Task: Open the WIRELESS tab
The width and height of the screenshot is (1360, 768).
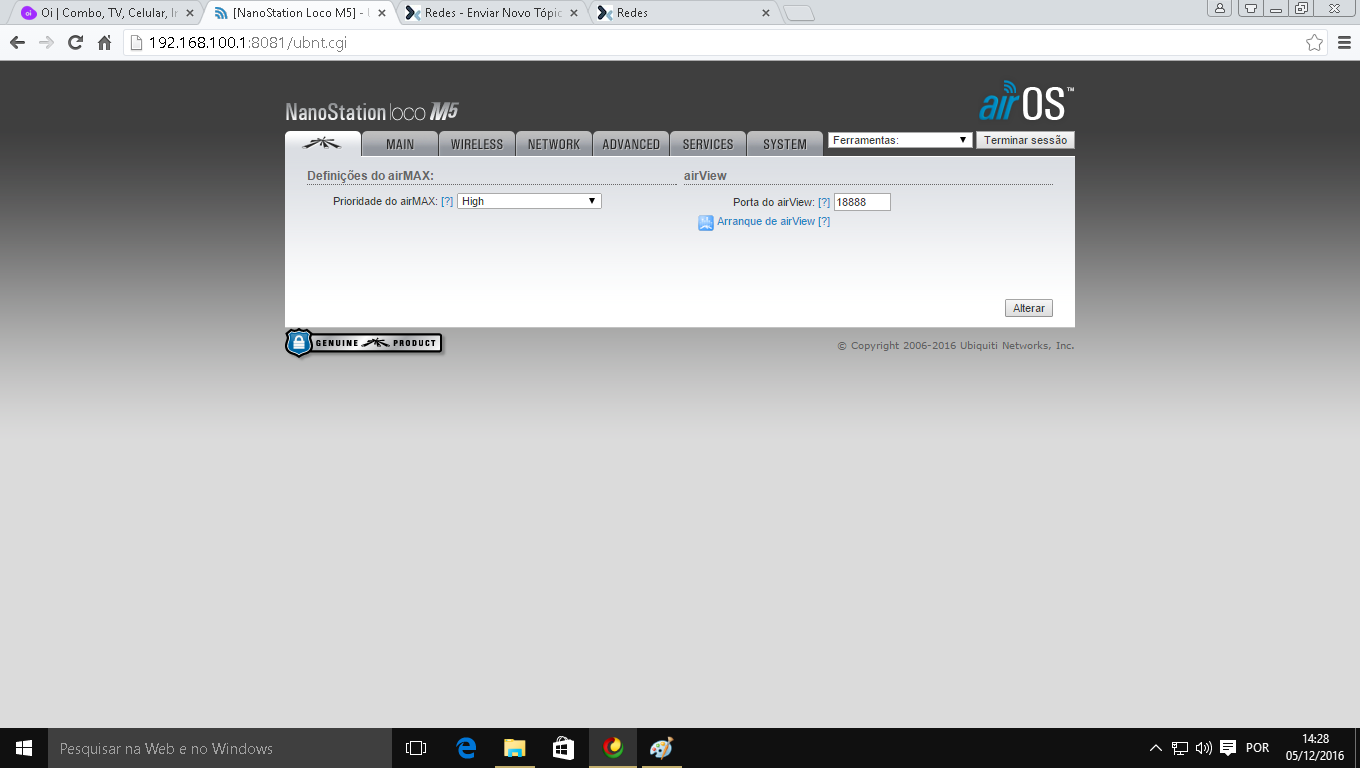Action: click(477, 144)
